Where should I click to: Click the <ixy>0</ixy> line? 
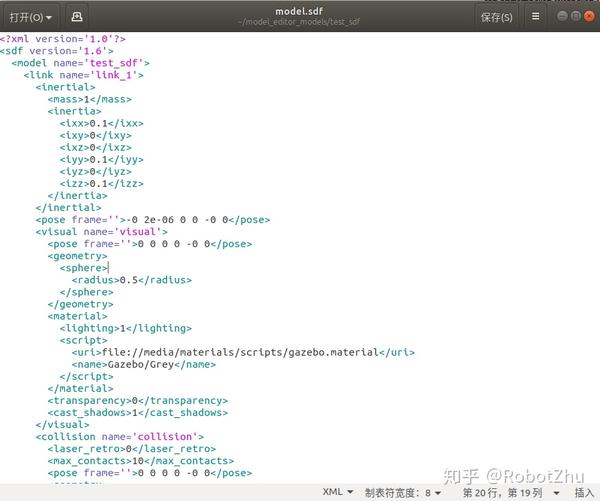tap(96, 135)
